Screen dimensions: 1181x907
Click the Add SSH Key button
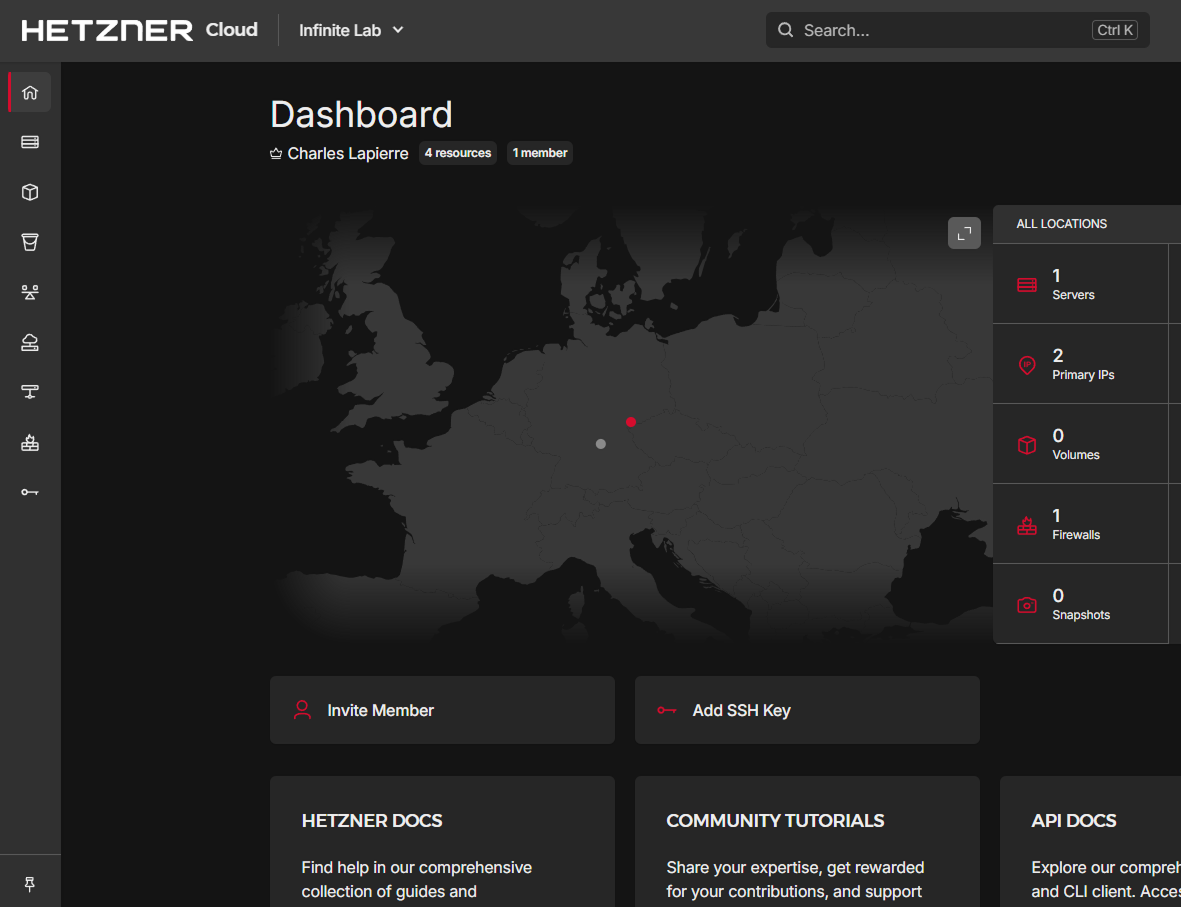pos(807,710)
